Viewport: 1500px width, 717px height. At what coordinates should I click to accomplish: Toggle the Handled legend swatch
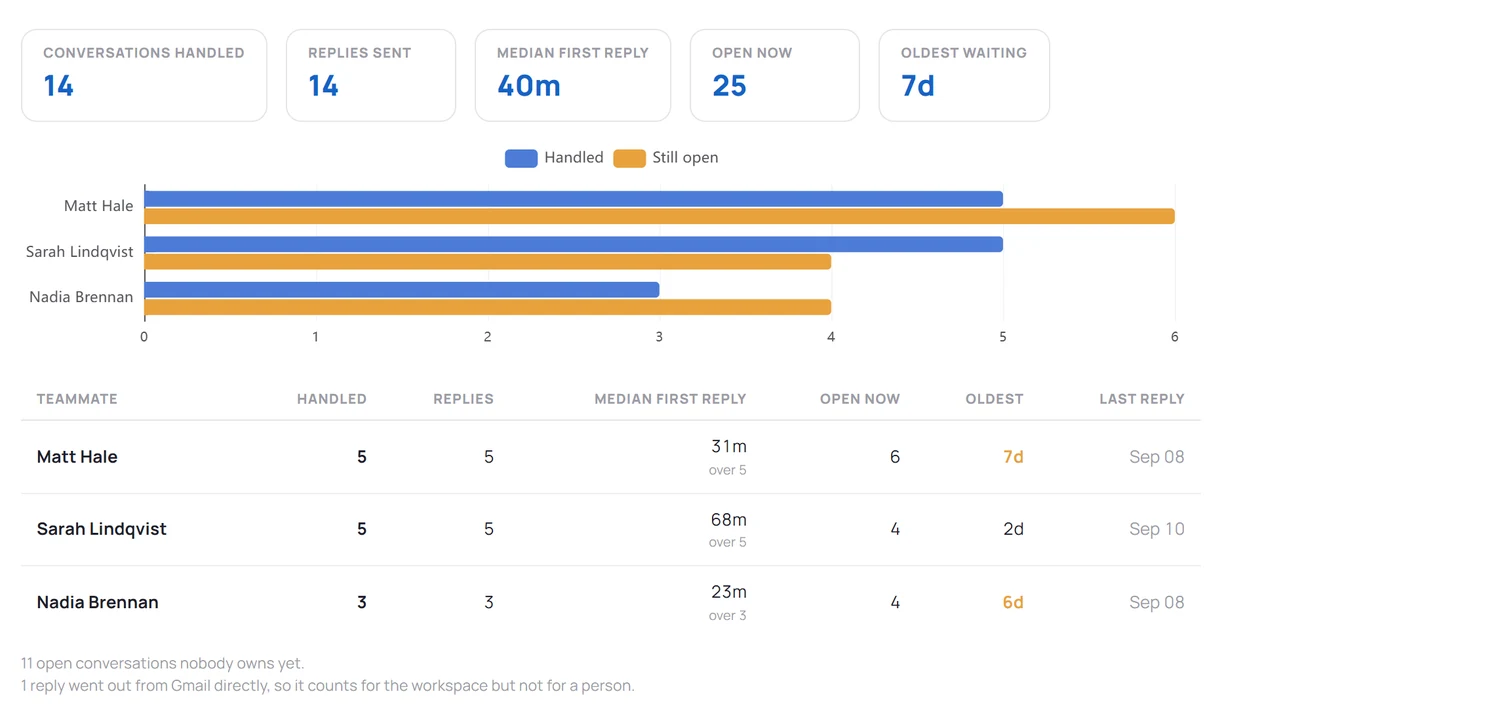pyautogui.click(x=521, y=158)
